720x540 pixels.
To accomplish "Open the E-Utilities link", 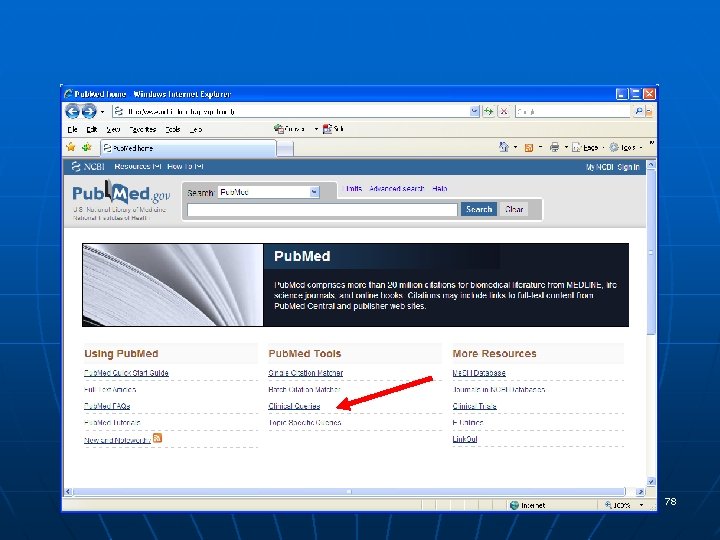I will pyautogui.click(x=467, y=422).
